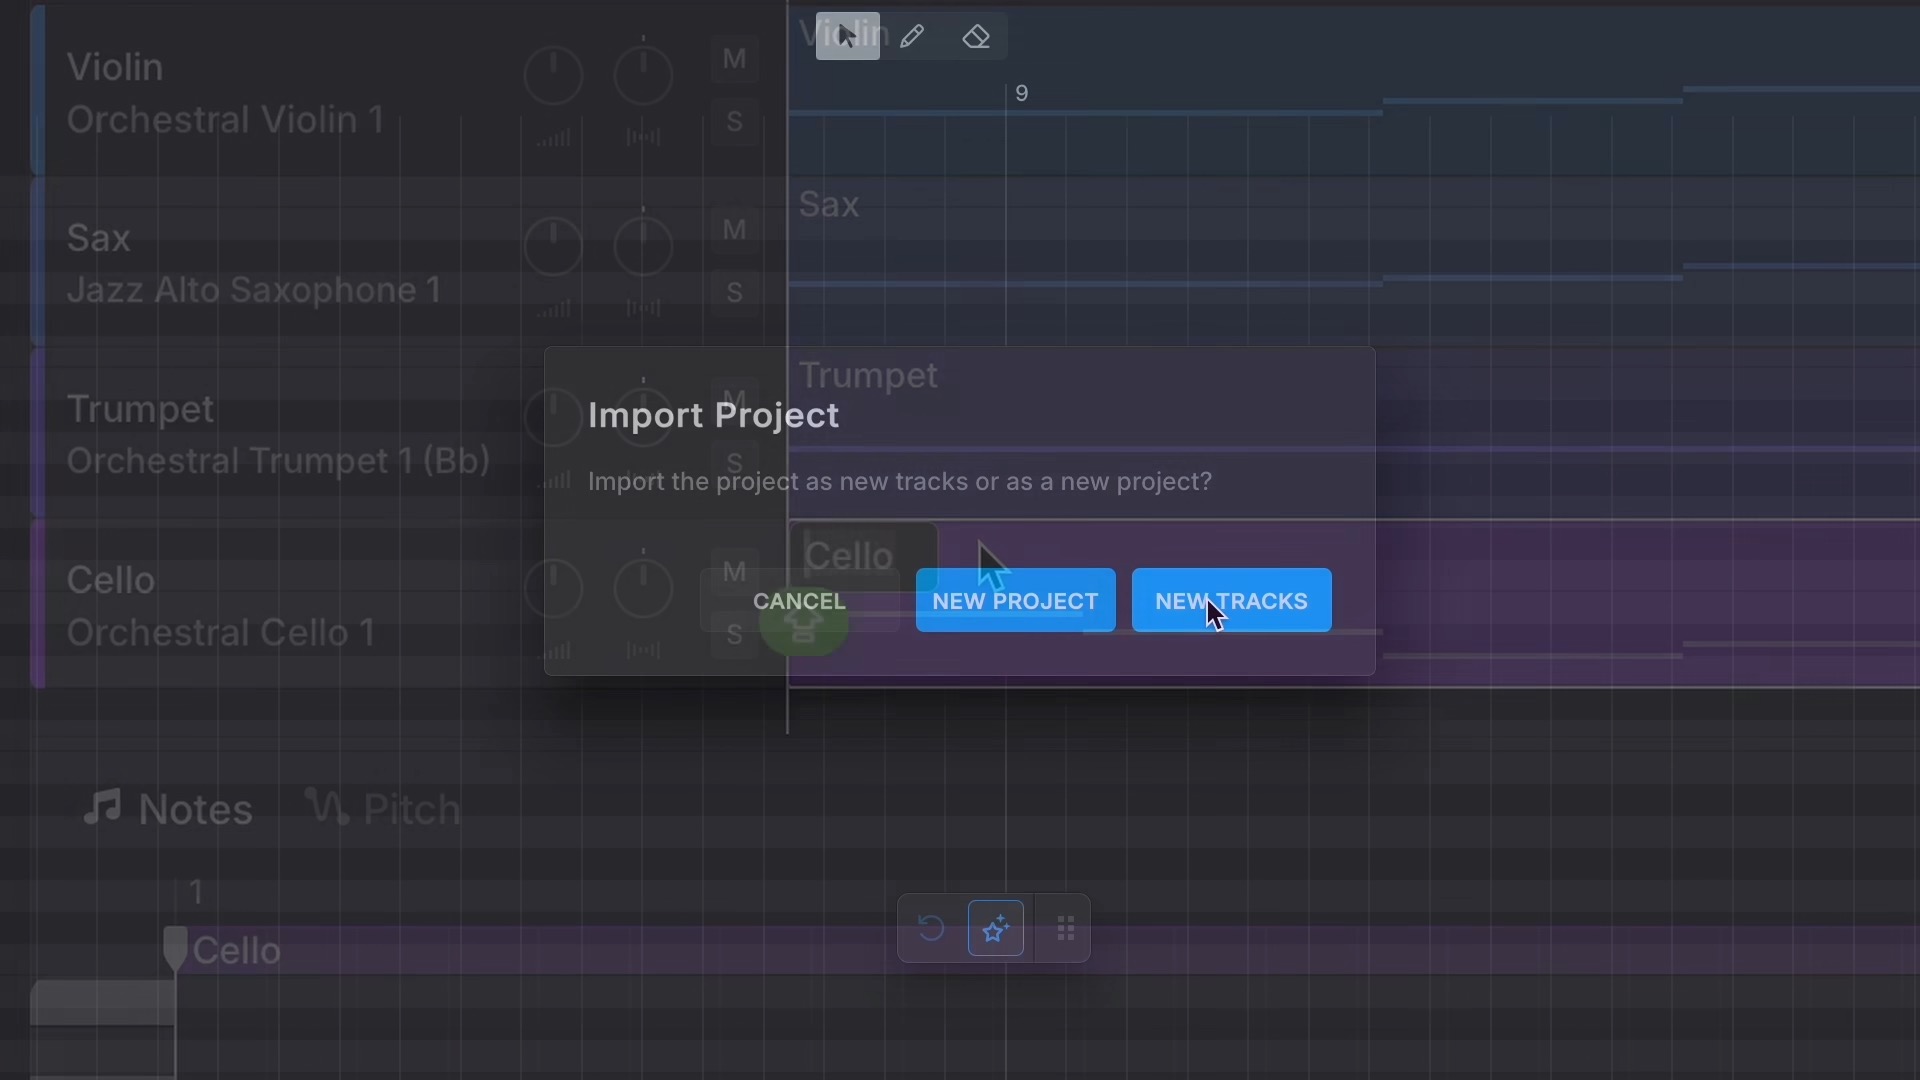Solo the Sax track
Image resolution: width=1920 pixels, height=1080 pixels.
point(734,293)
